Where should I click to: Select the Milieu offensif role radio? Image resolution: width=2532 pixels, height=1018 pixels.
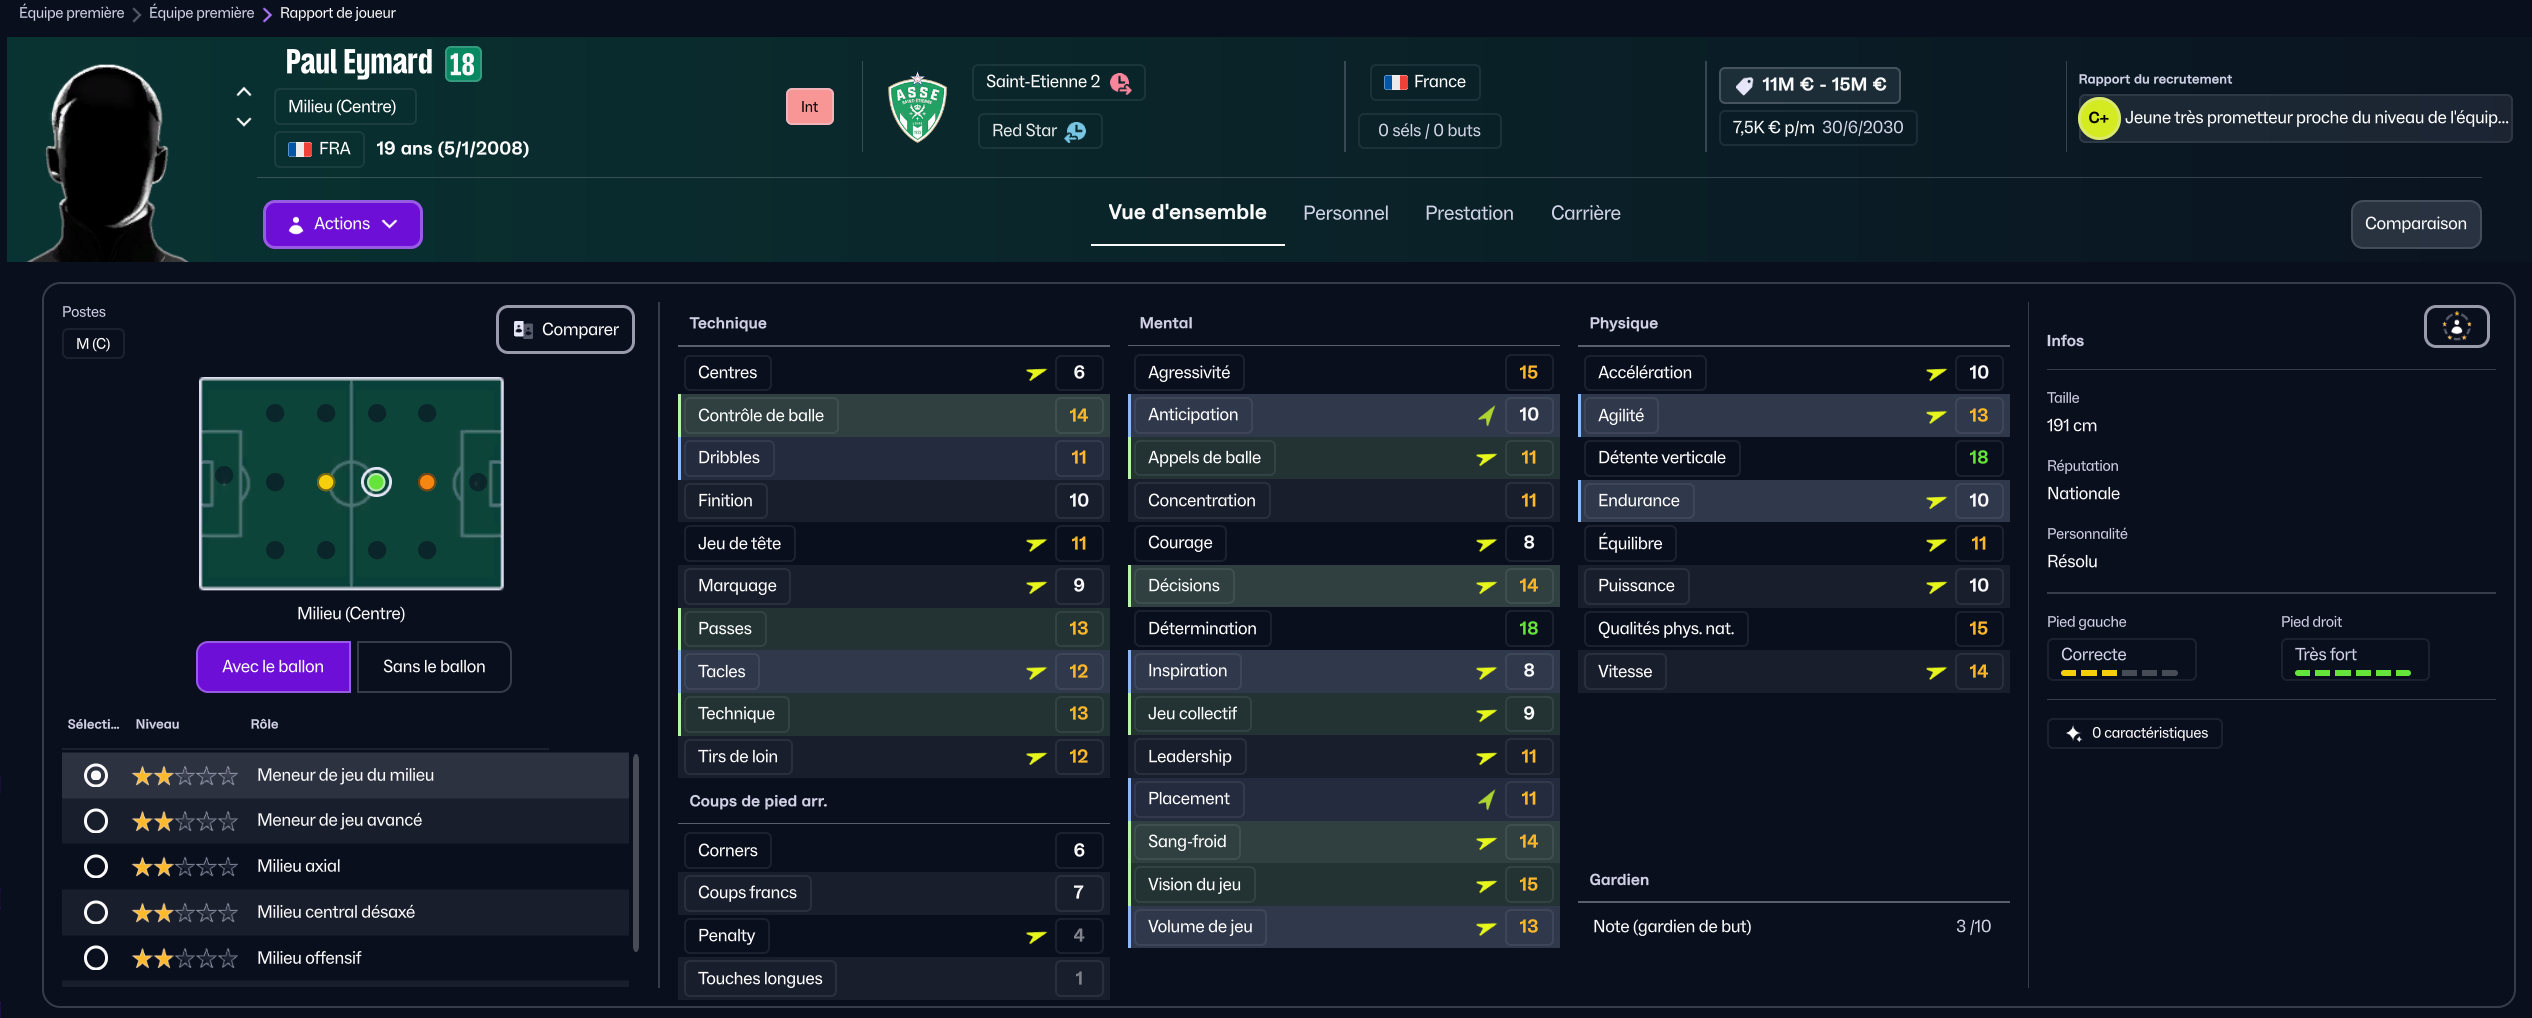pyautogui.click(x=96, y=958)
